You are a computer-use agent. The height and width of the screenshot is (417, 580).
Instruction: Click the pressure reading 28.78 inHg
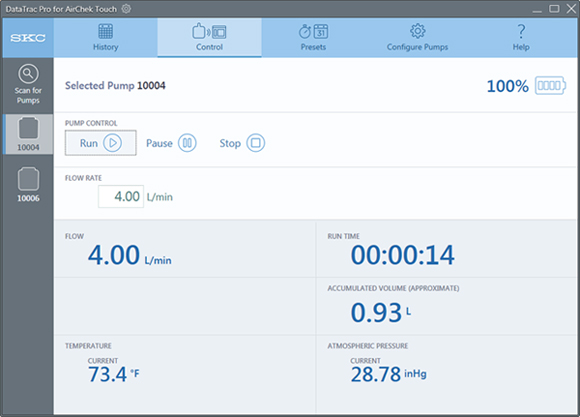point(388,374)
